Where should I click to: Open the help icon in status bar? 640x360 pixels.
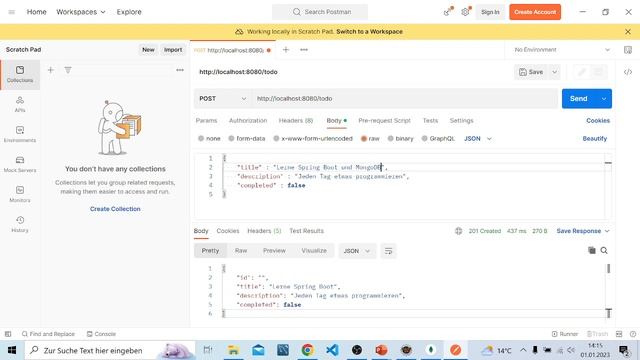(x=633, y=334)
